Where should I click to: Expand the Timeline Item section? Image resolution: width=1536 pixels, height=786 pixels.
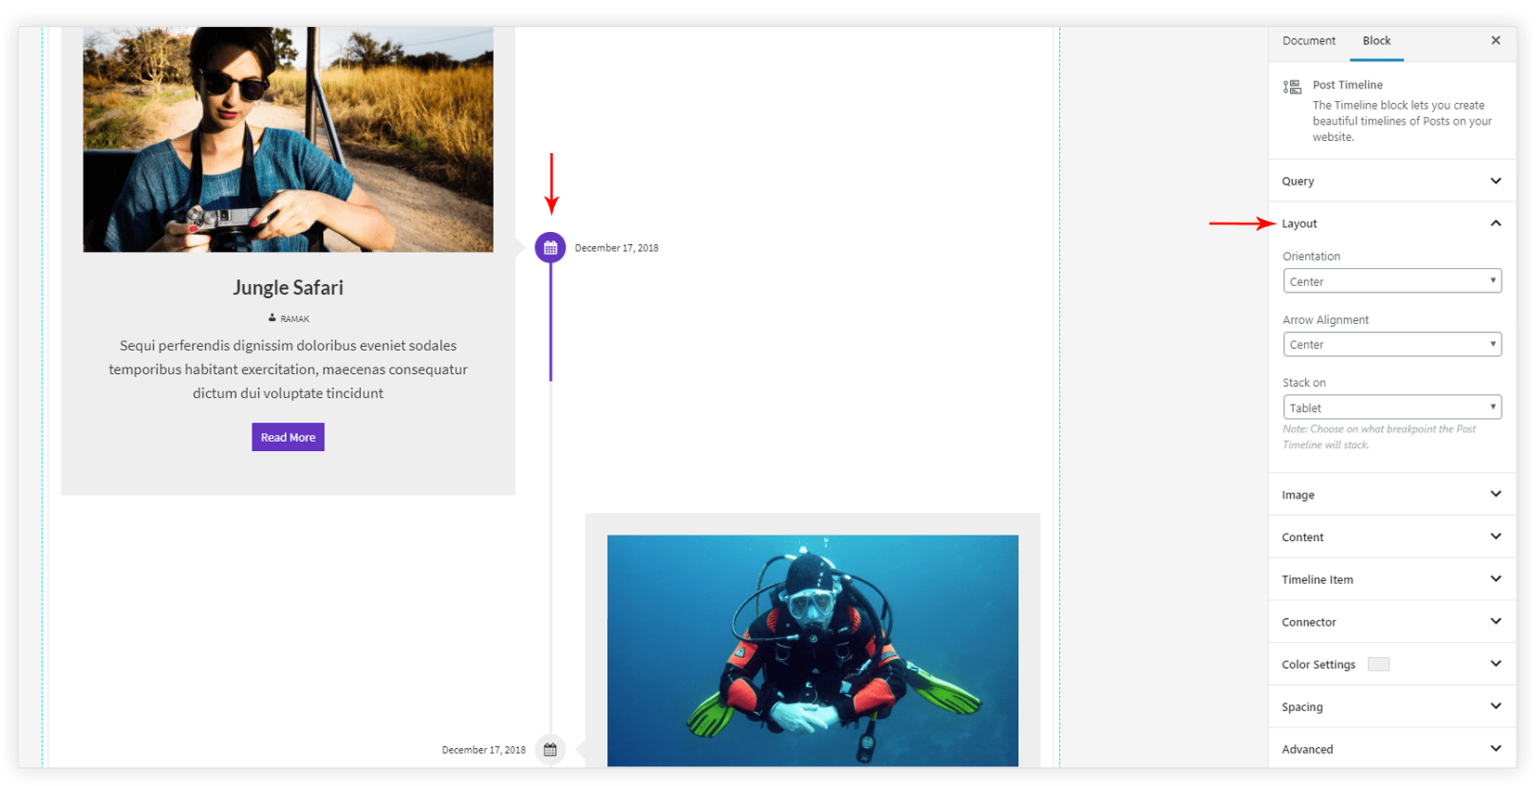[1392, 580]
